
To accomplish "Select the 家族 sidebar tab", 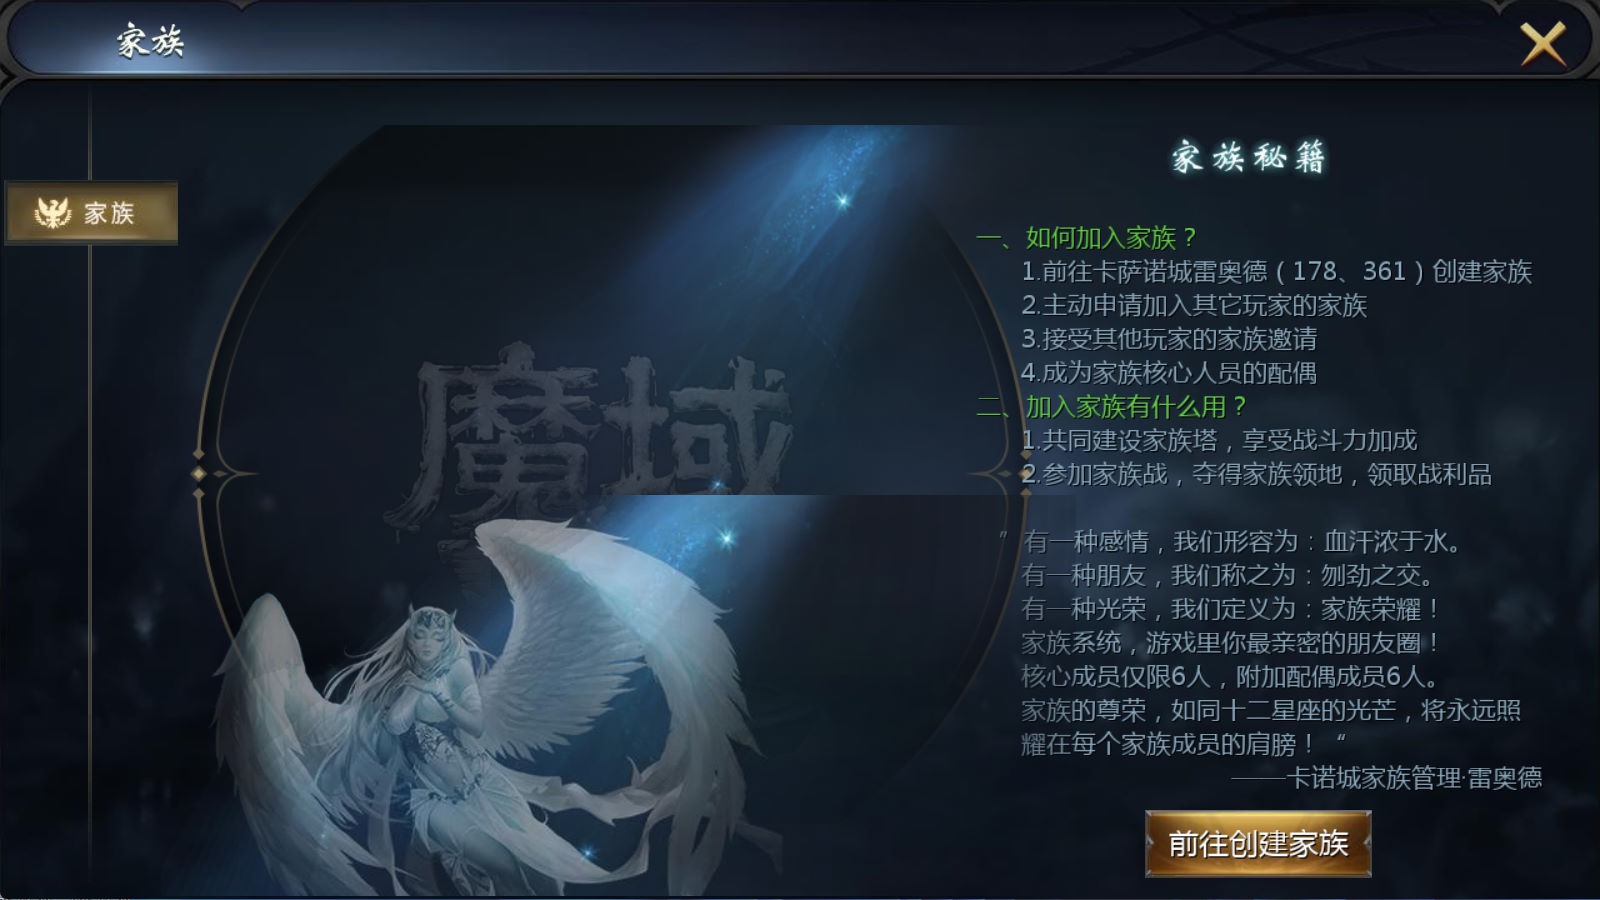I will point(92,213).
